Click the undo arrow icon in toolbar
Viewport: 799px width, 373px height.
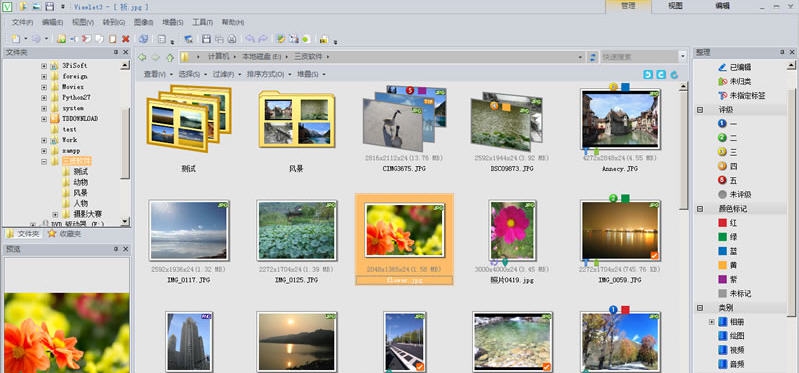tap(250, 39)
